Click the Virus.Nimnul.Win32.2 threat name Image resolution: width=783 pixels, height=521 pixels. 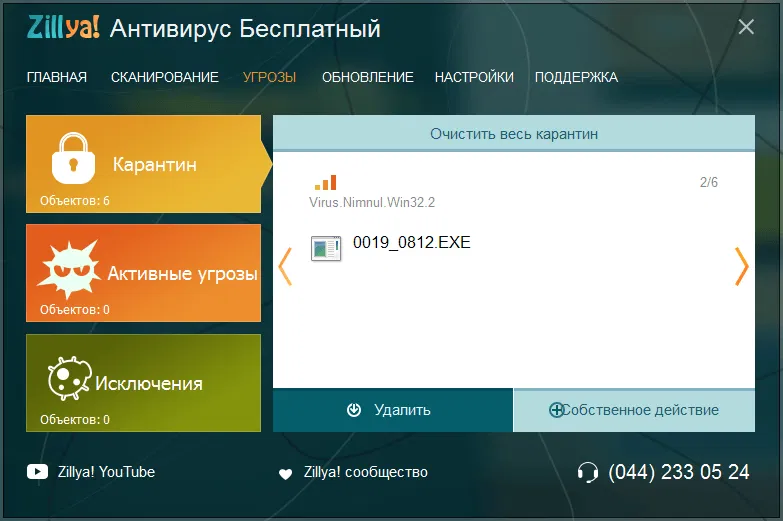[372, 202]
